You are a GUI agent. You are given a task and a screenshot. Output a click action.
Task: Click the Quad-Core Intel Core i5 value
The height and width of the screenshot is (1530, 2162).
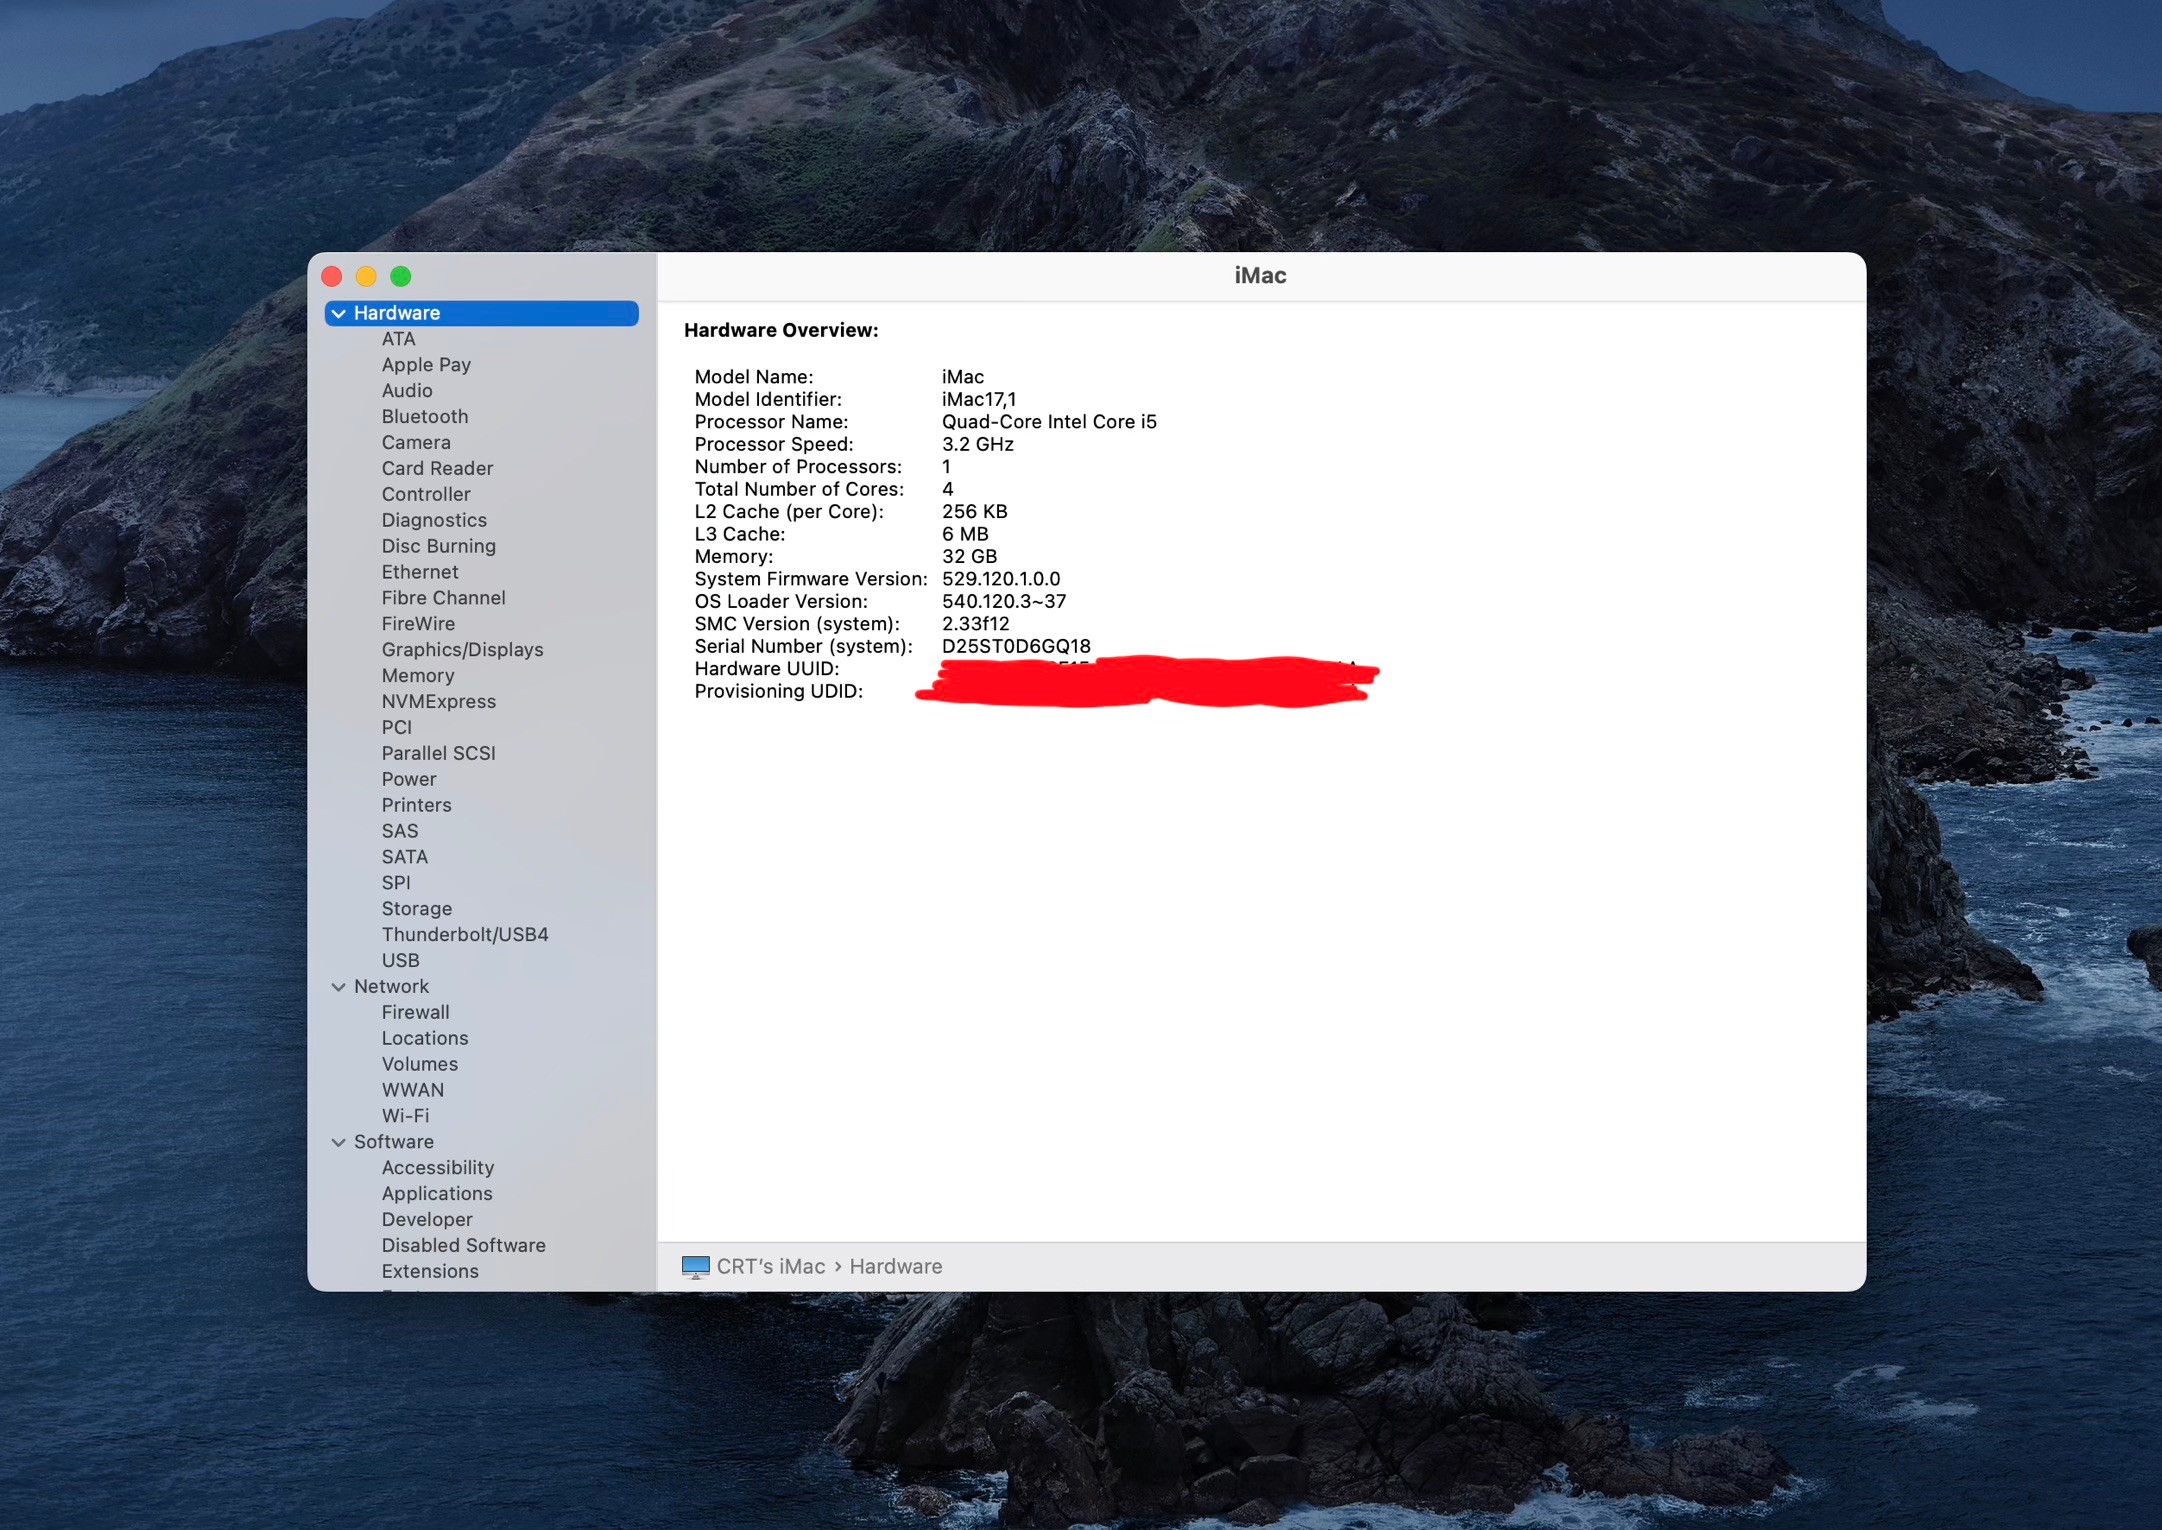(x=1049, y=422)
